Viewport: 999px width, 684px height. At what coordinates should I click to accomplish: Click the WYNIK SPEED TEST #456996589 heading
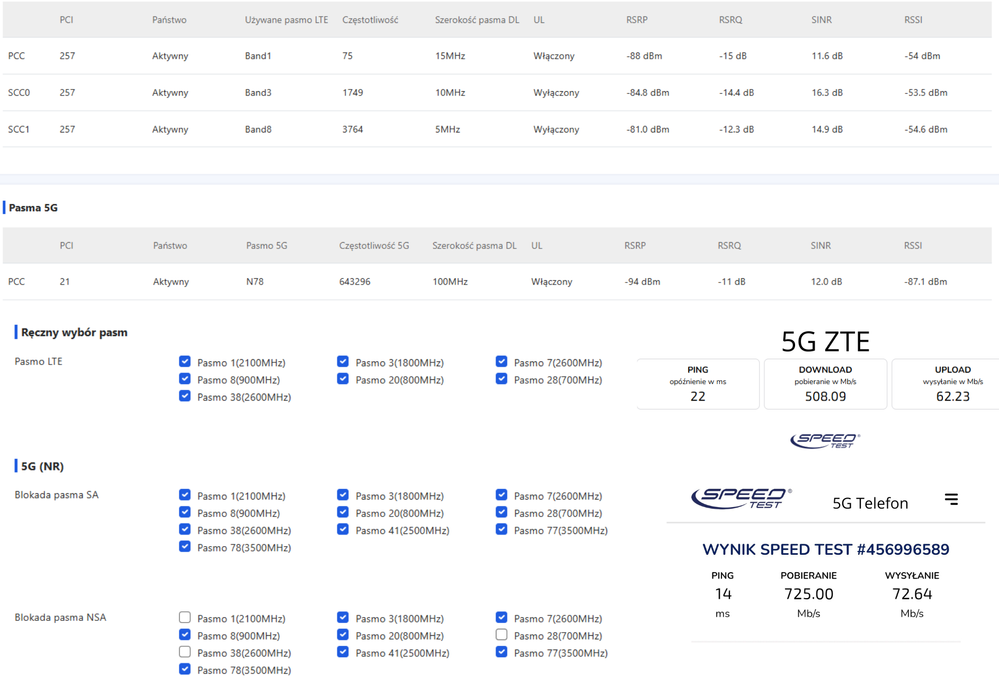coord(825,549)
